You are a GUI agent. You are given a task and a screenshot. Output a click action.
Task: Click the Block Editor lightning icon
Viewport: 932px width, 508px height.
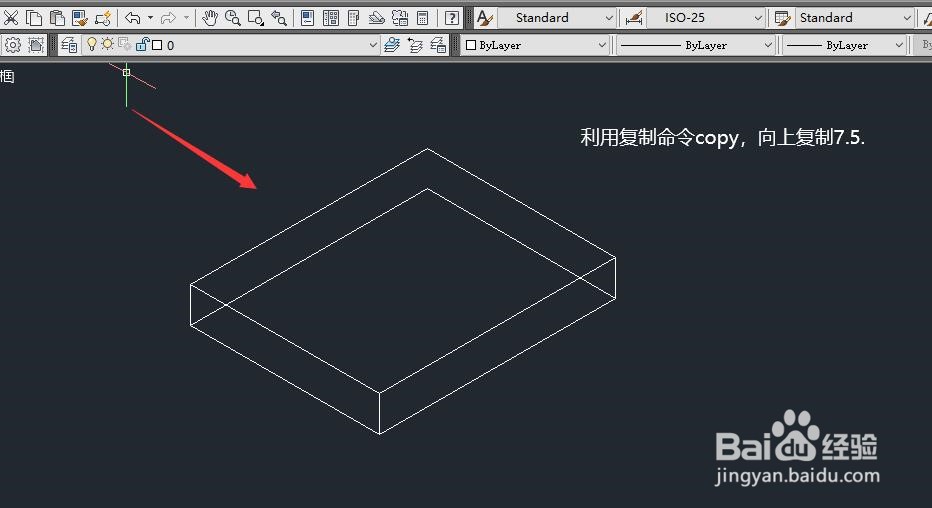click(x=103, y=18)
